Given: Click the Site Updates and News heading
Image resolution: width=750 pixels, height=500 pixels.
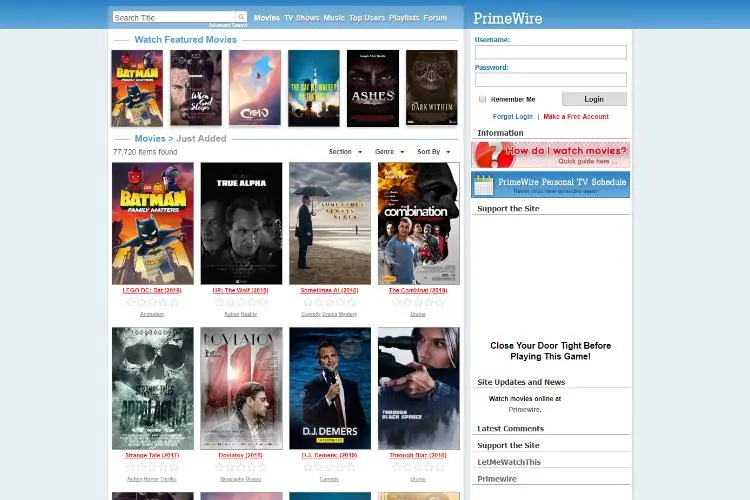Looking at the screenshot, I should click(521, 382).
